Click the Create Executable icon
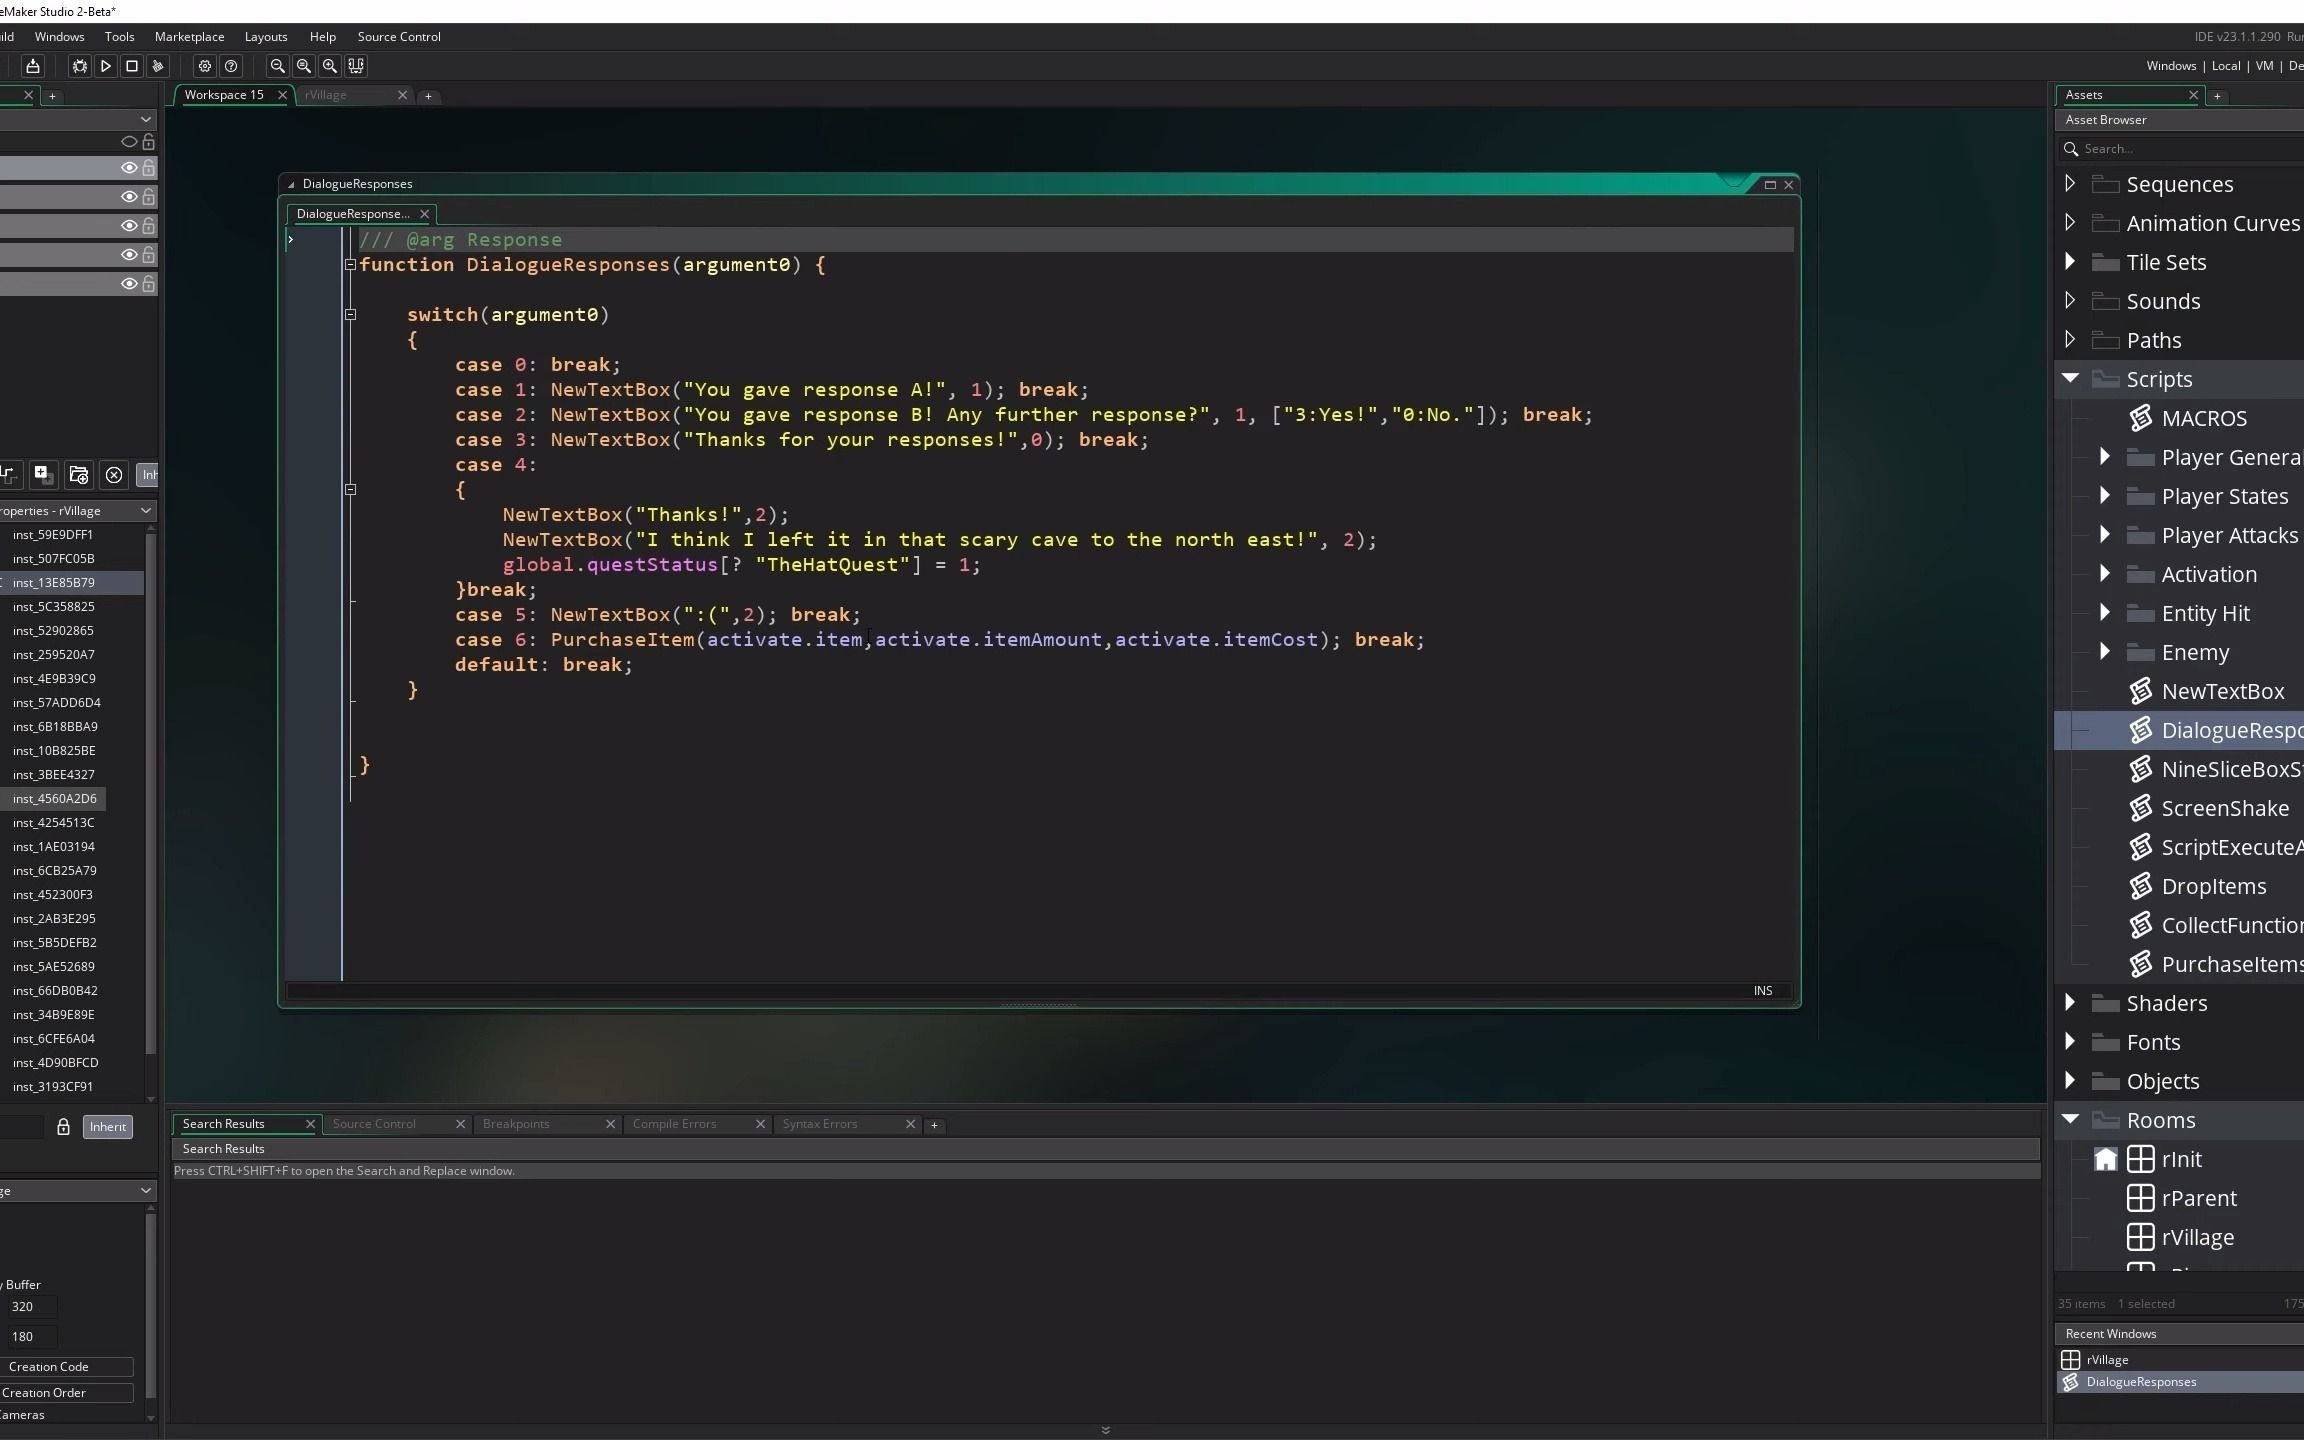2304x1440 pixels. (33, 66)
